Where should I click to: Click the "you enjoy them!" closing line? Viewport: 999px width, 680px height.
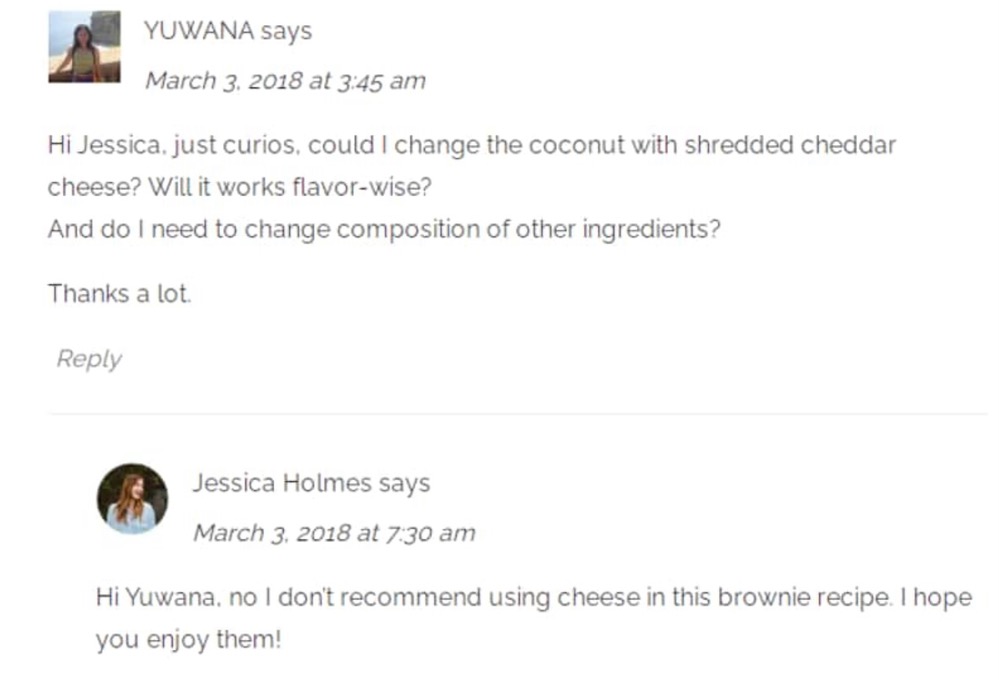tap(189, 639)
